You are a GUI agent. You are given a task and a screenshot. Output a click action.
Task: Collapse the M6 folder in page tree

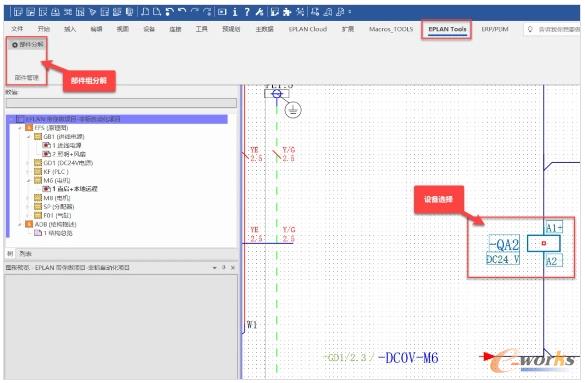[x=28, y=180]
